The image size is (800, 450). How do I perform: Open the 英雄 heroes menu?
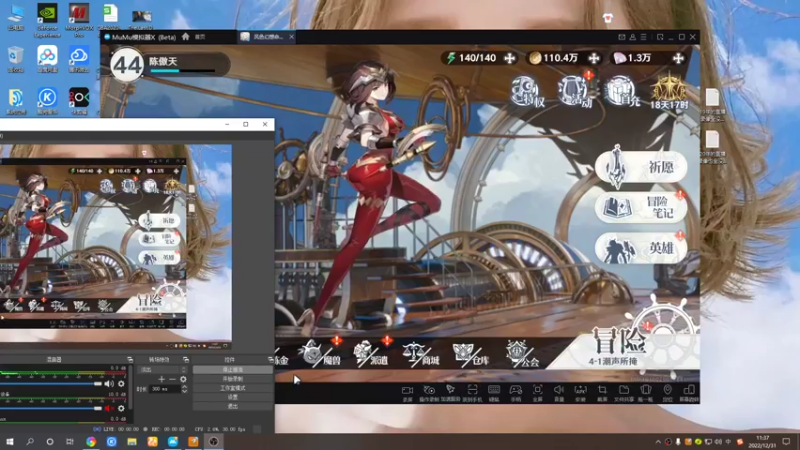click(641, 248)
